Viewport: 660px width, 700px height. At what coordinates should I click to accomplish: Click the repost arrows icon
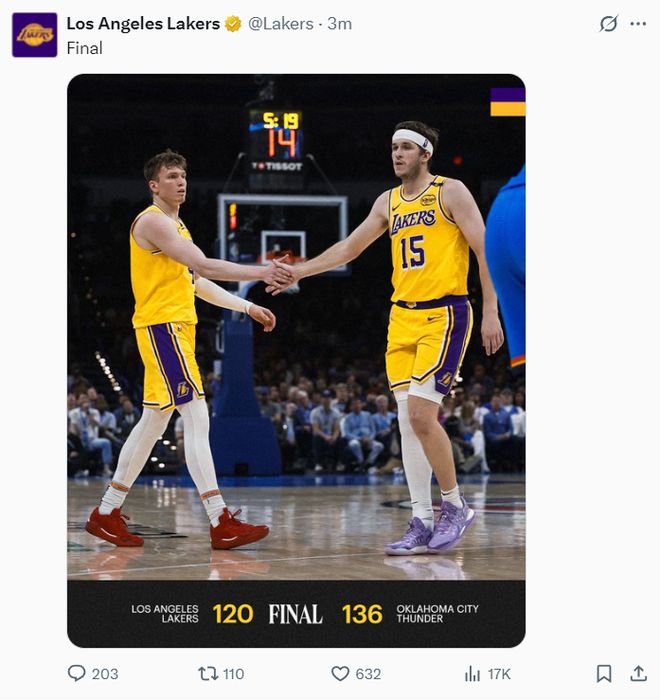208,673
